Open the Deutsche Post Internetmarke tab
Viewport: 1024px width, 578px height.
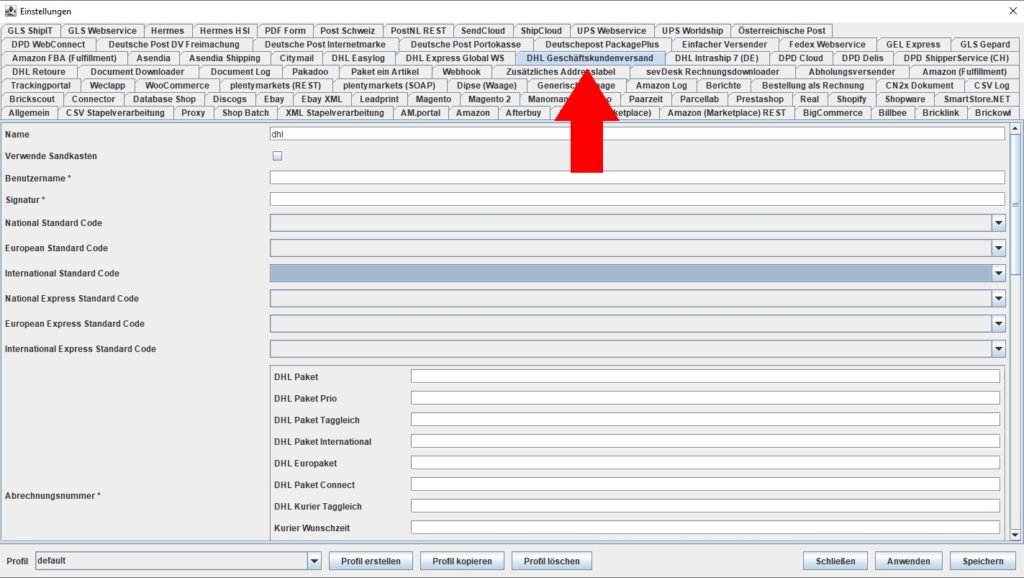[x=325, y=44]
